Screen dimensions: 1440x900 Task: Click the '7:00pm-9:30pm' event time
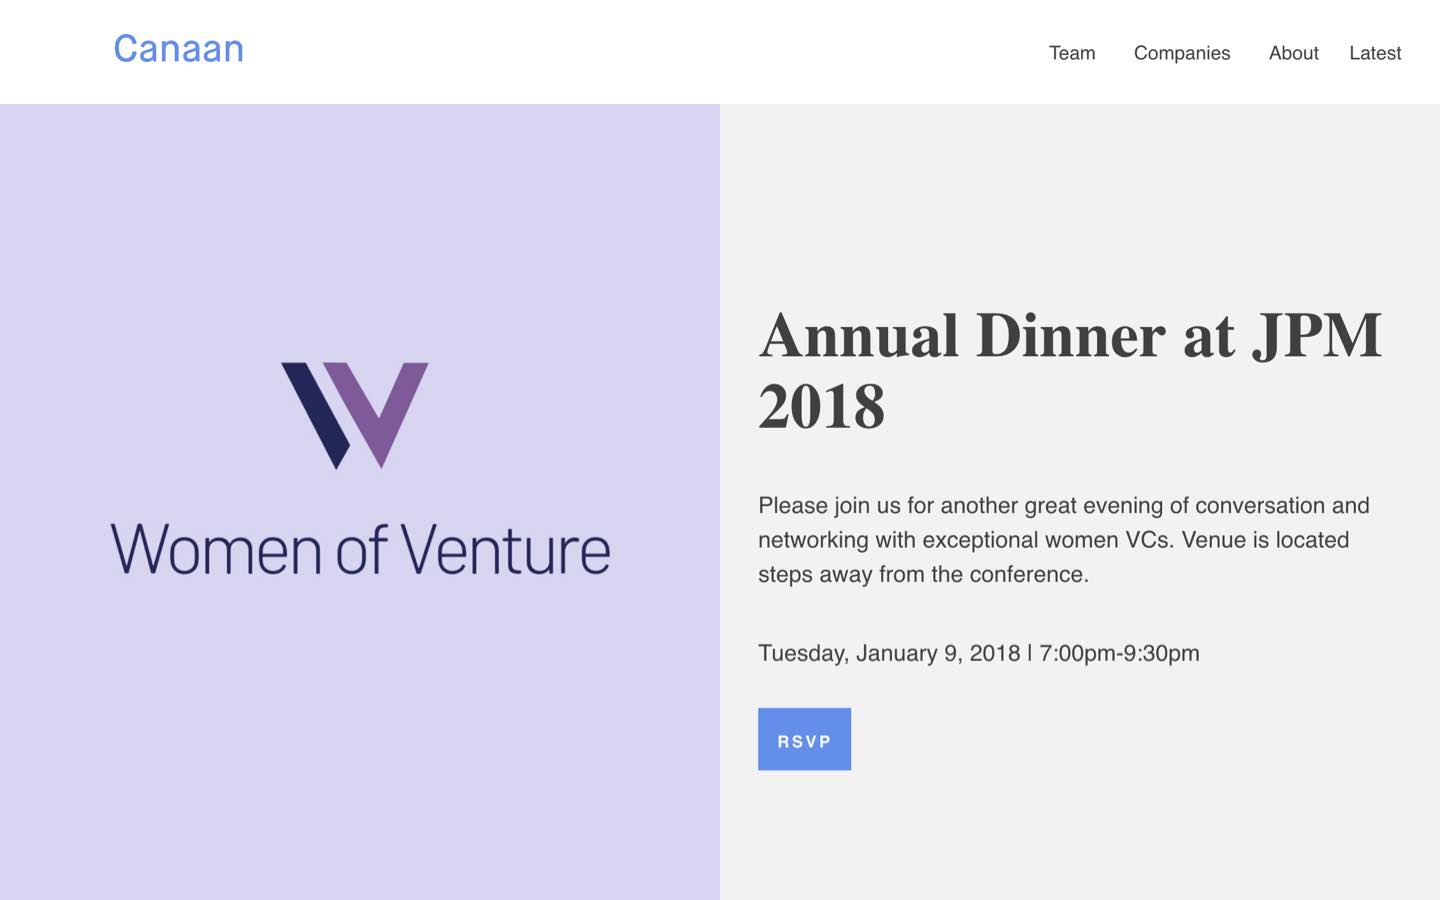click(x=1119, y=653)
